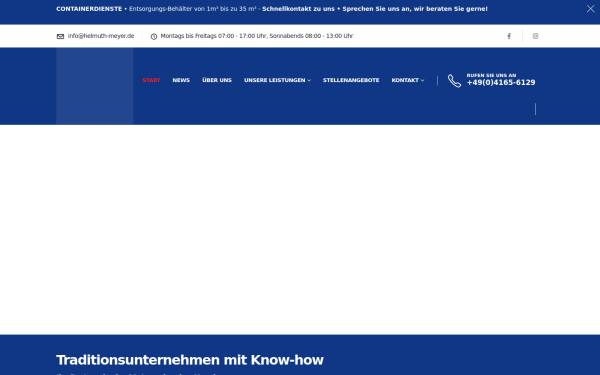Click 'Schnellkontakt zu uns' banner text
Screen dimensions: 600x375
click(298, 9)
